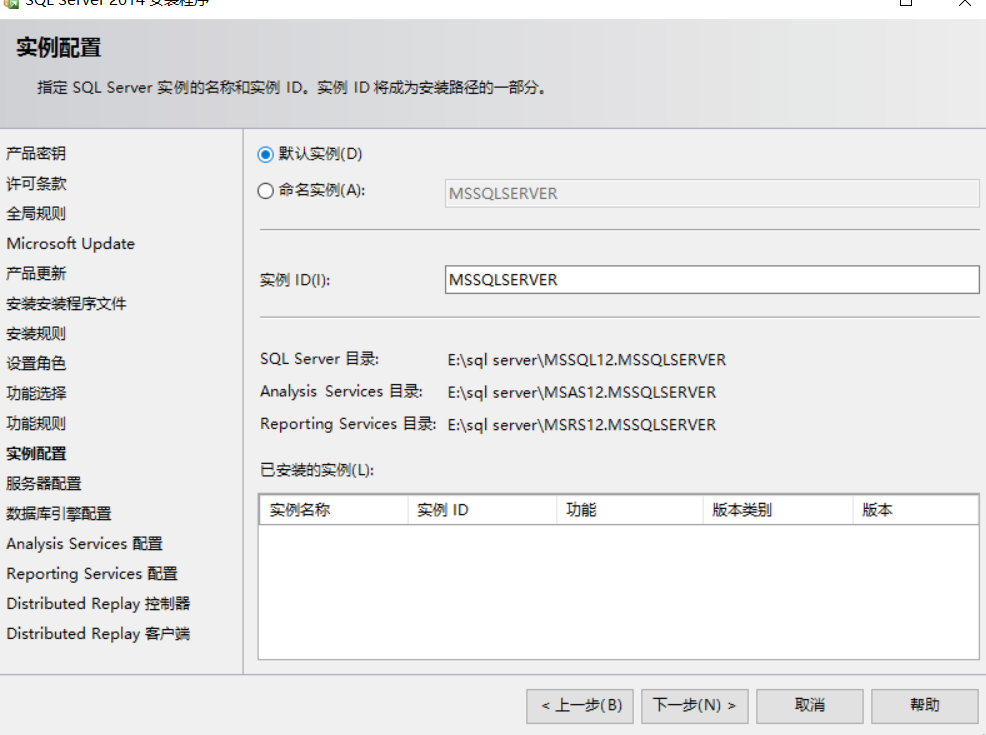This screenshot has height=735, width=986.
Task: Click the 已安装的实例(L) label
Action: pos(317,470)
